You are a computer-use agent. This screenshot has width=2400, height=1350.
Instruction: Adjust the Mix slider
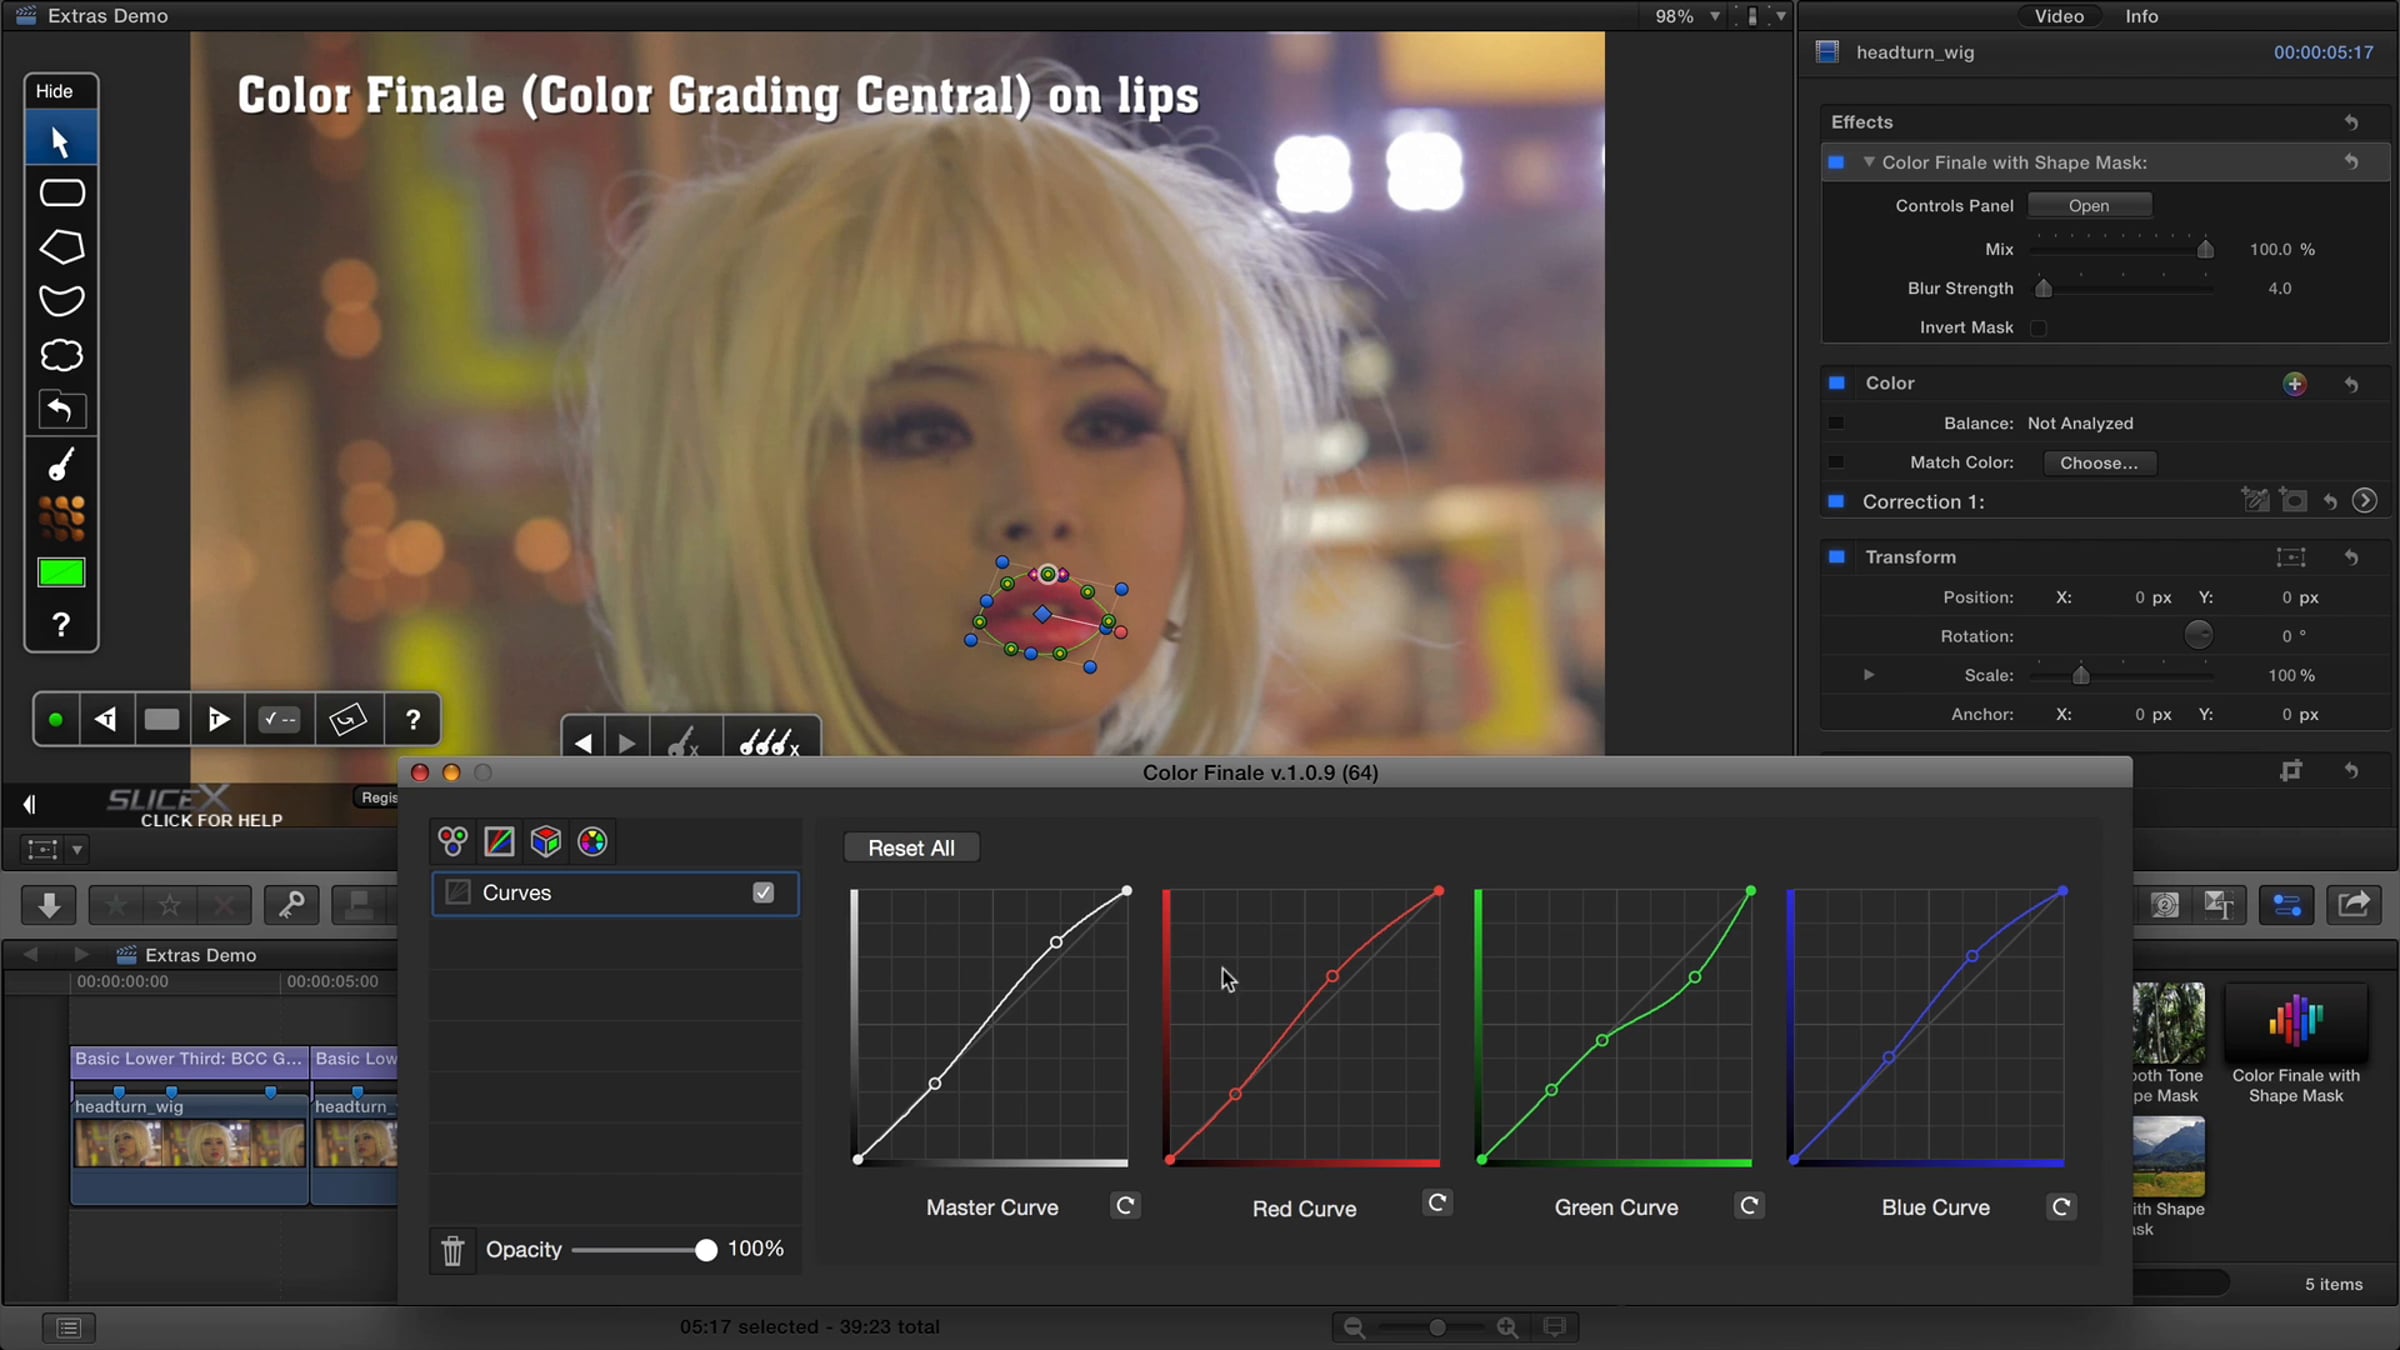click(2205, 249)
